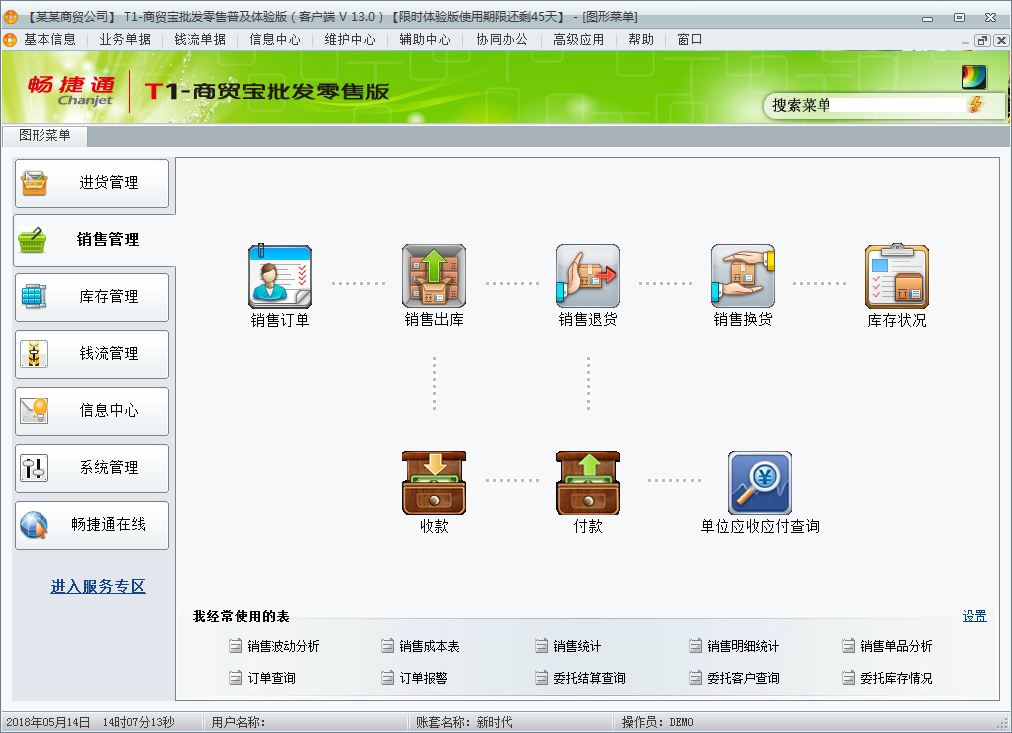Open the 收款 receipt drawer icon

434,483
